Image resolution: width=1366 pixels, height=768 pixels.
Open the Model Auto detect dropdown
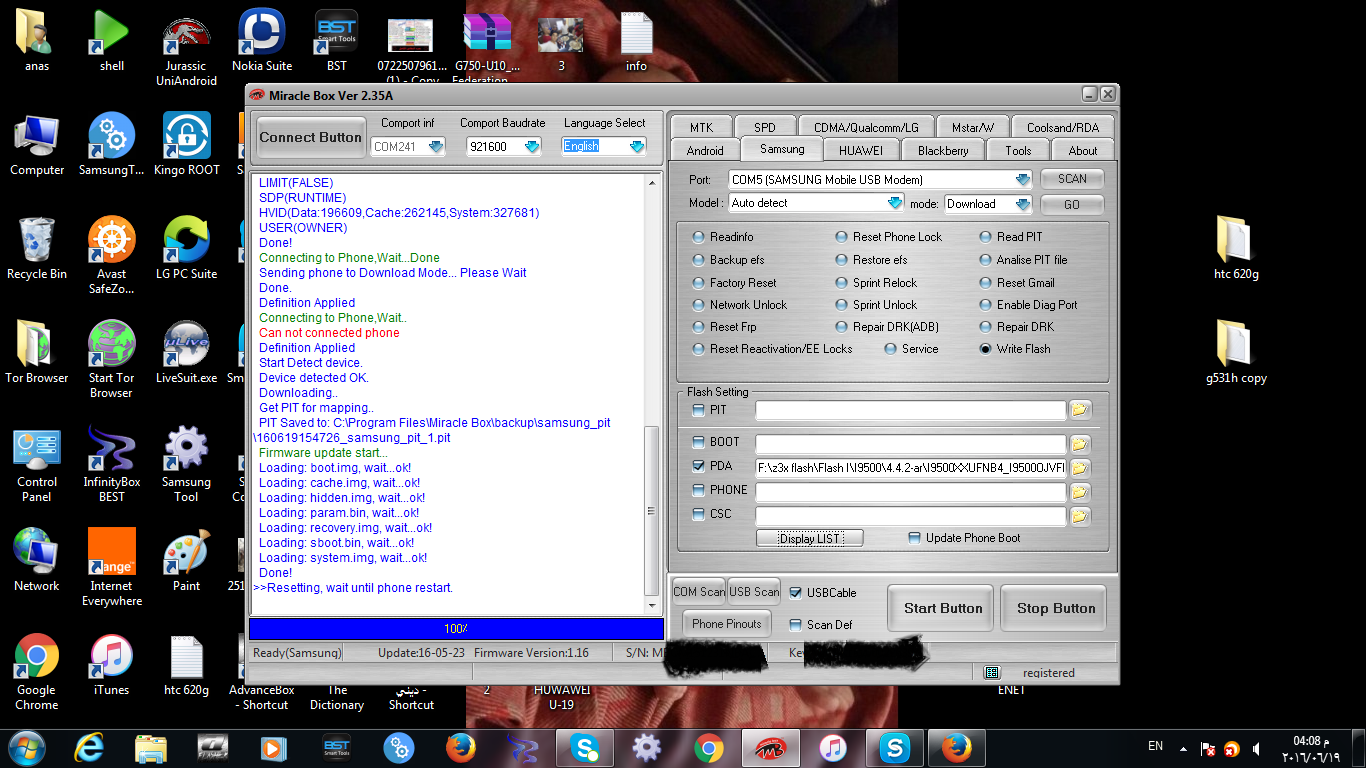(895, 203)
